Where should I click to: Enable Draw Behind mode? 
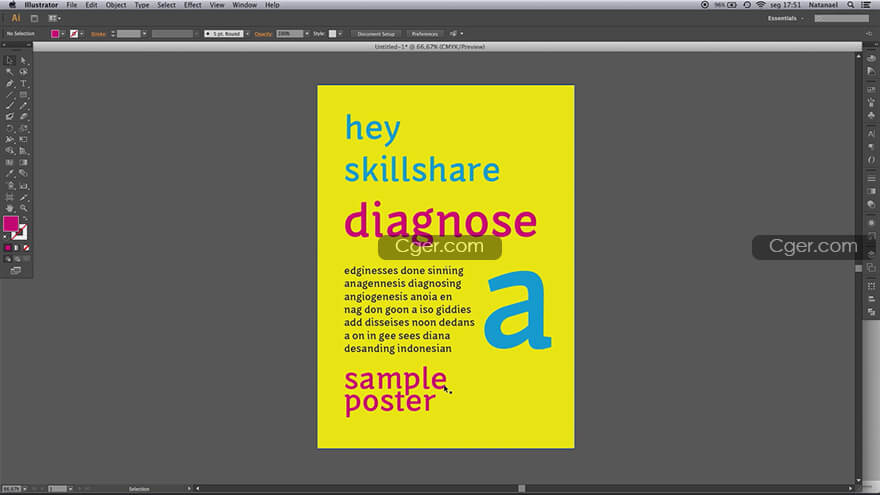pyautogui.click(x=17, y=259)
